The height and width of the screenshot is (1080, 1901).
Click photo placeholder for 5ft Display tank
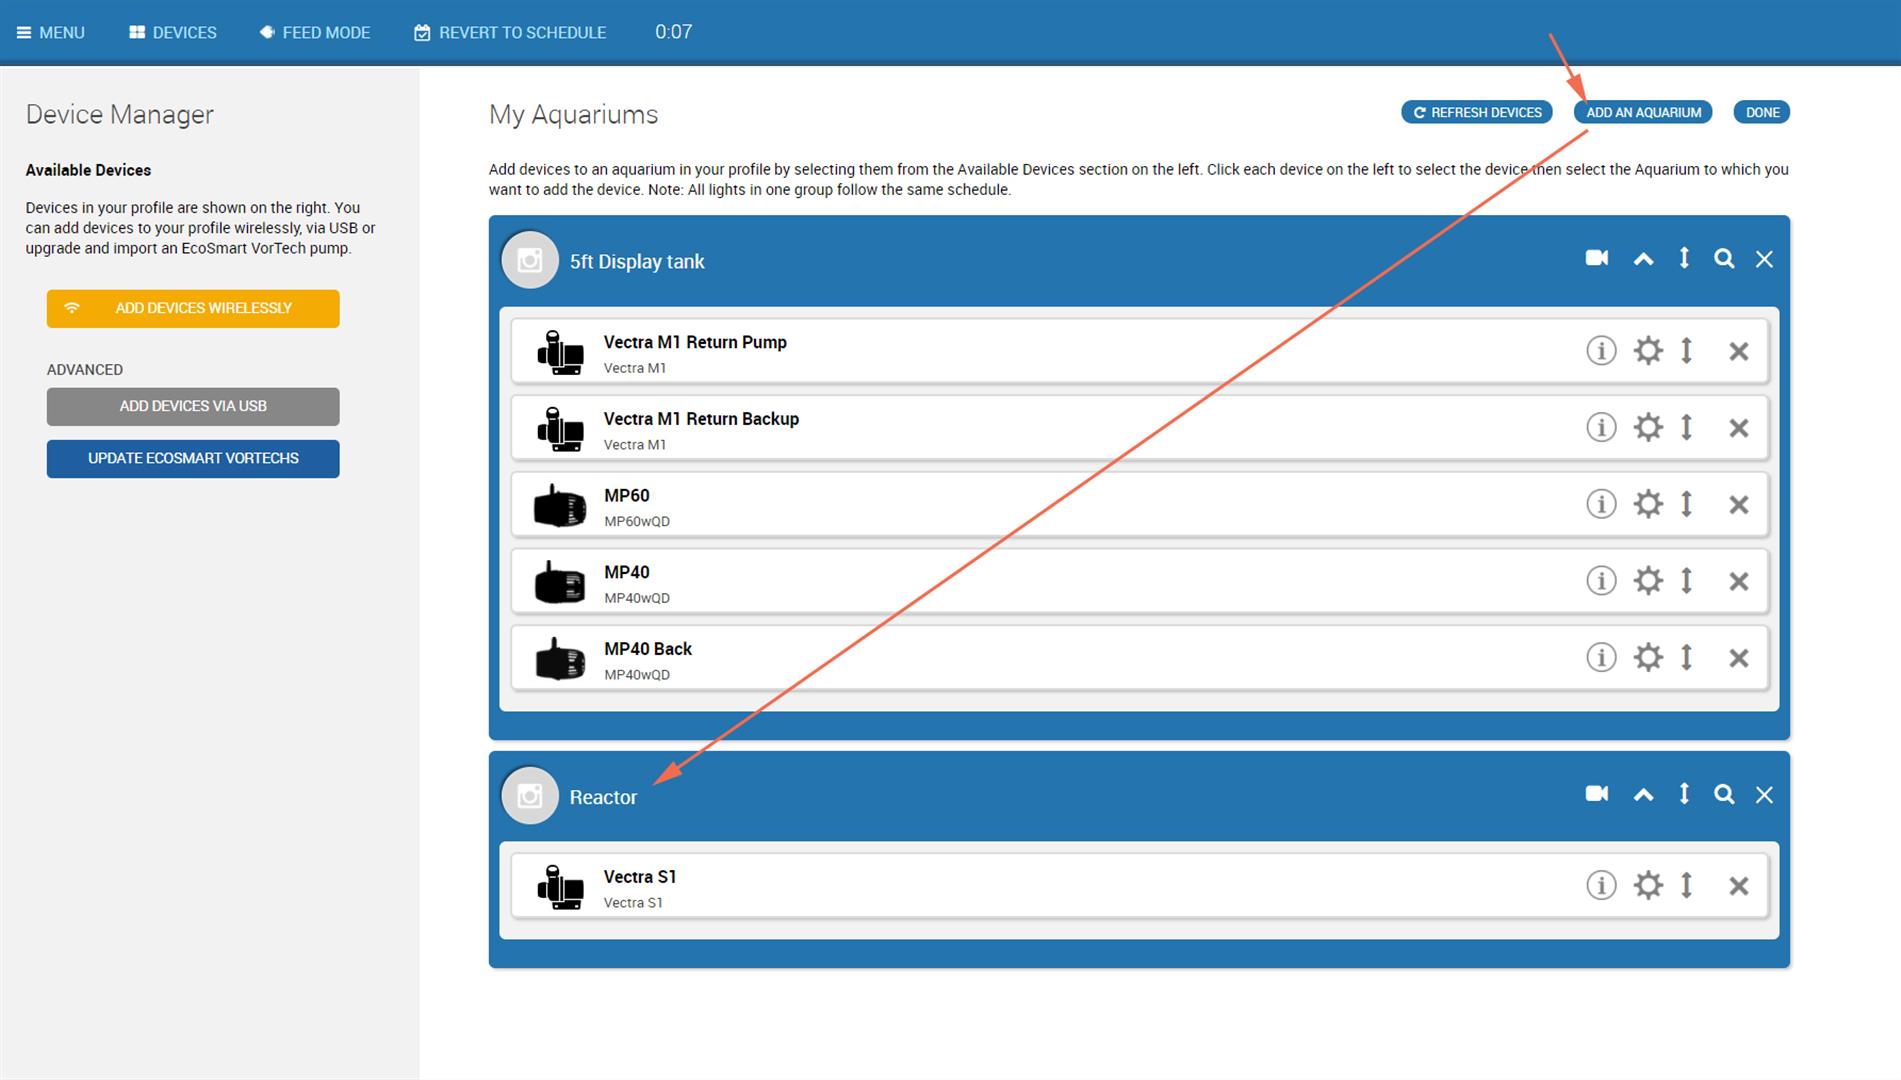pos(530,261)
